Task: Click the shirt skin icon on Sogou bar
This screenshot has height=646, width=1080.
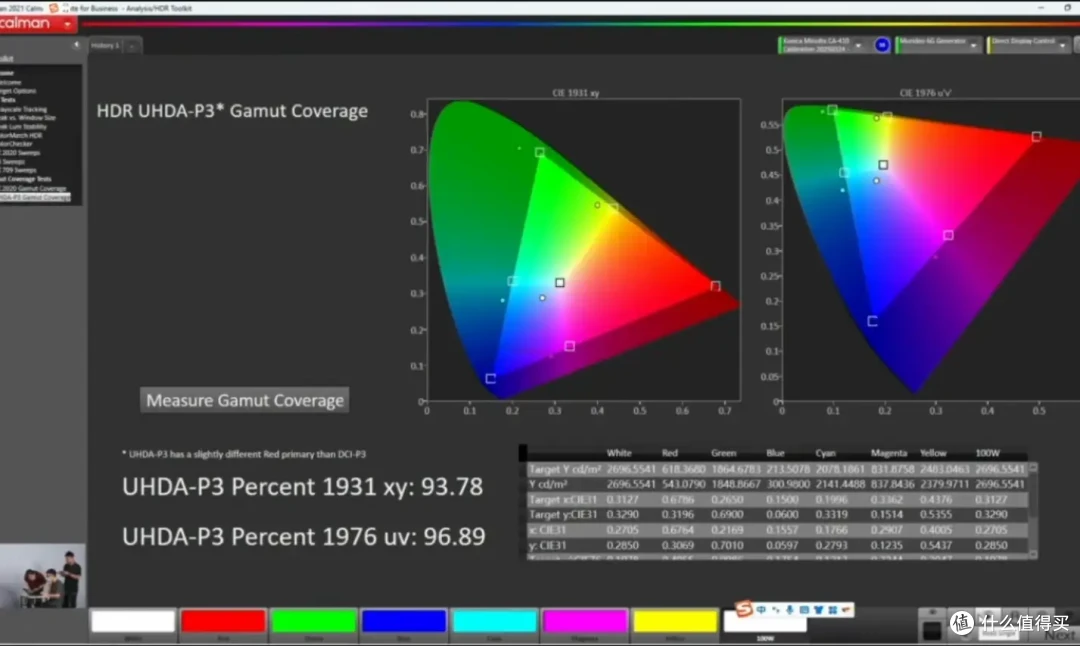Action: (818, 609)
